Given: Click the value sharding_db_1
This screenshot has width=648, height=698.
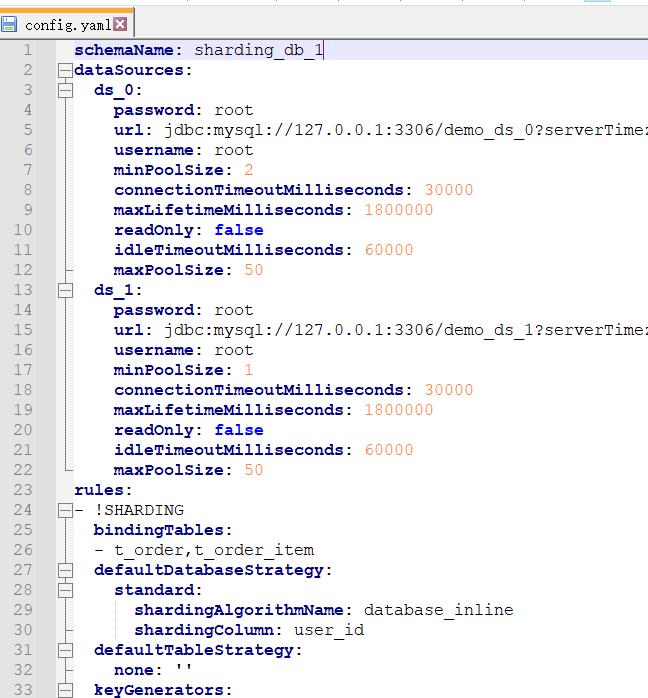Looking at the screenshot, I should coord(259,50).
